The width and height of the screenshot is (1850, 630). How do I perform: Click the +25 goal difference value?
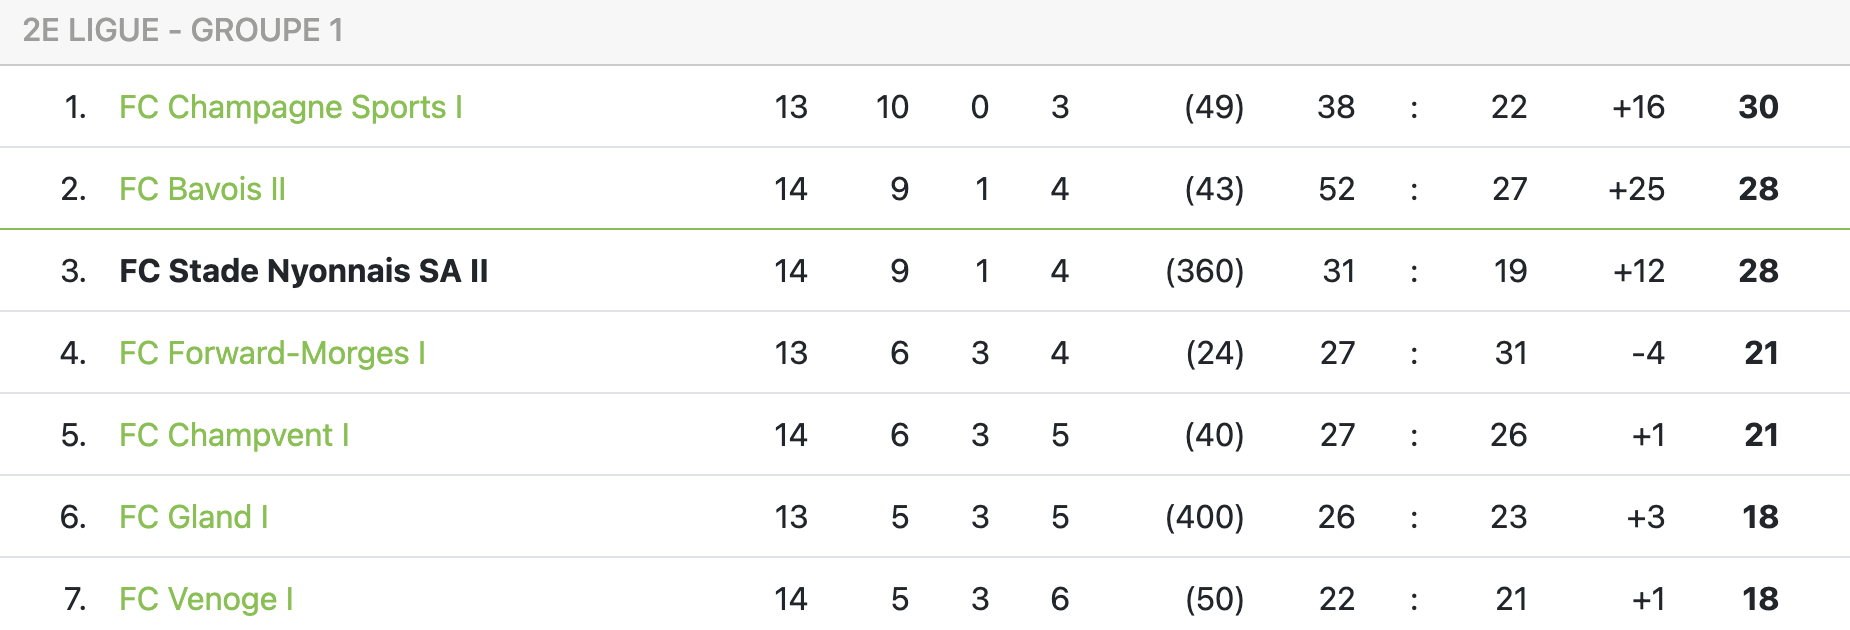pyautogui.click(x=1636, y=189)
